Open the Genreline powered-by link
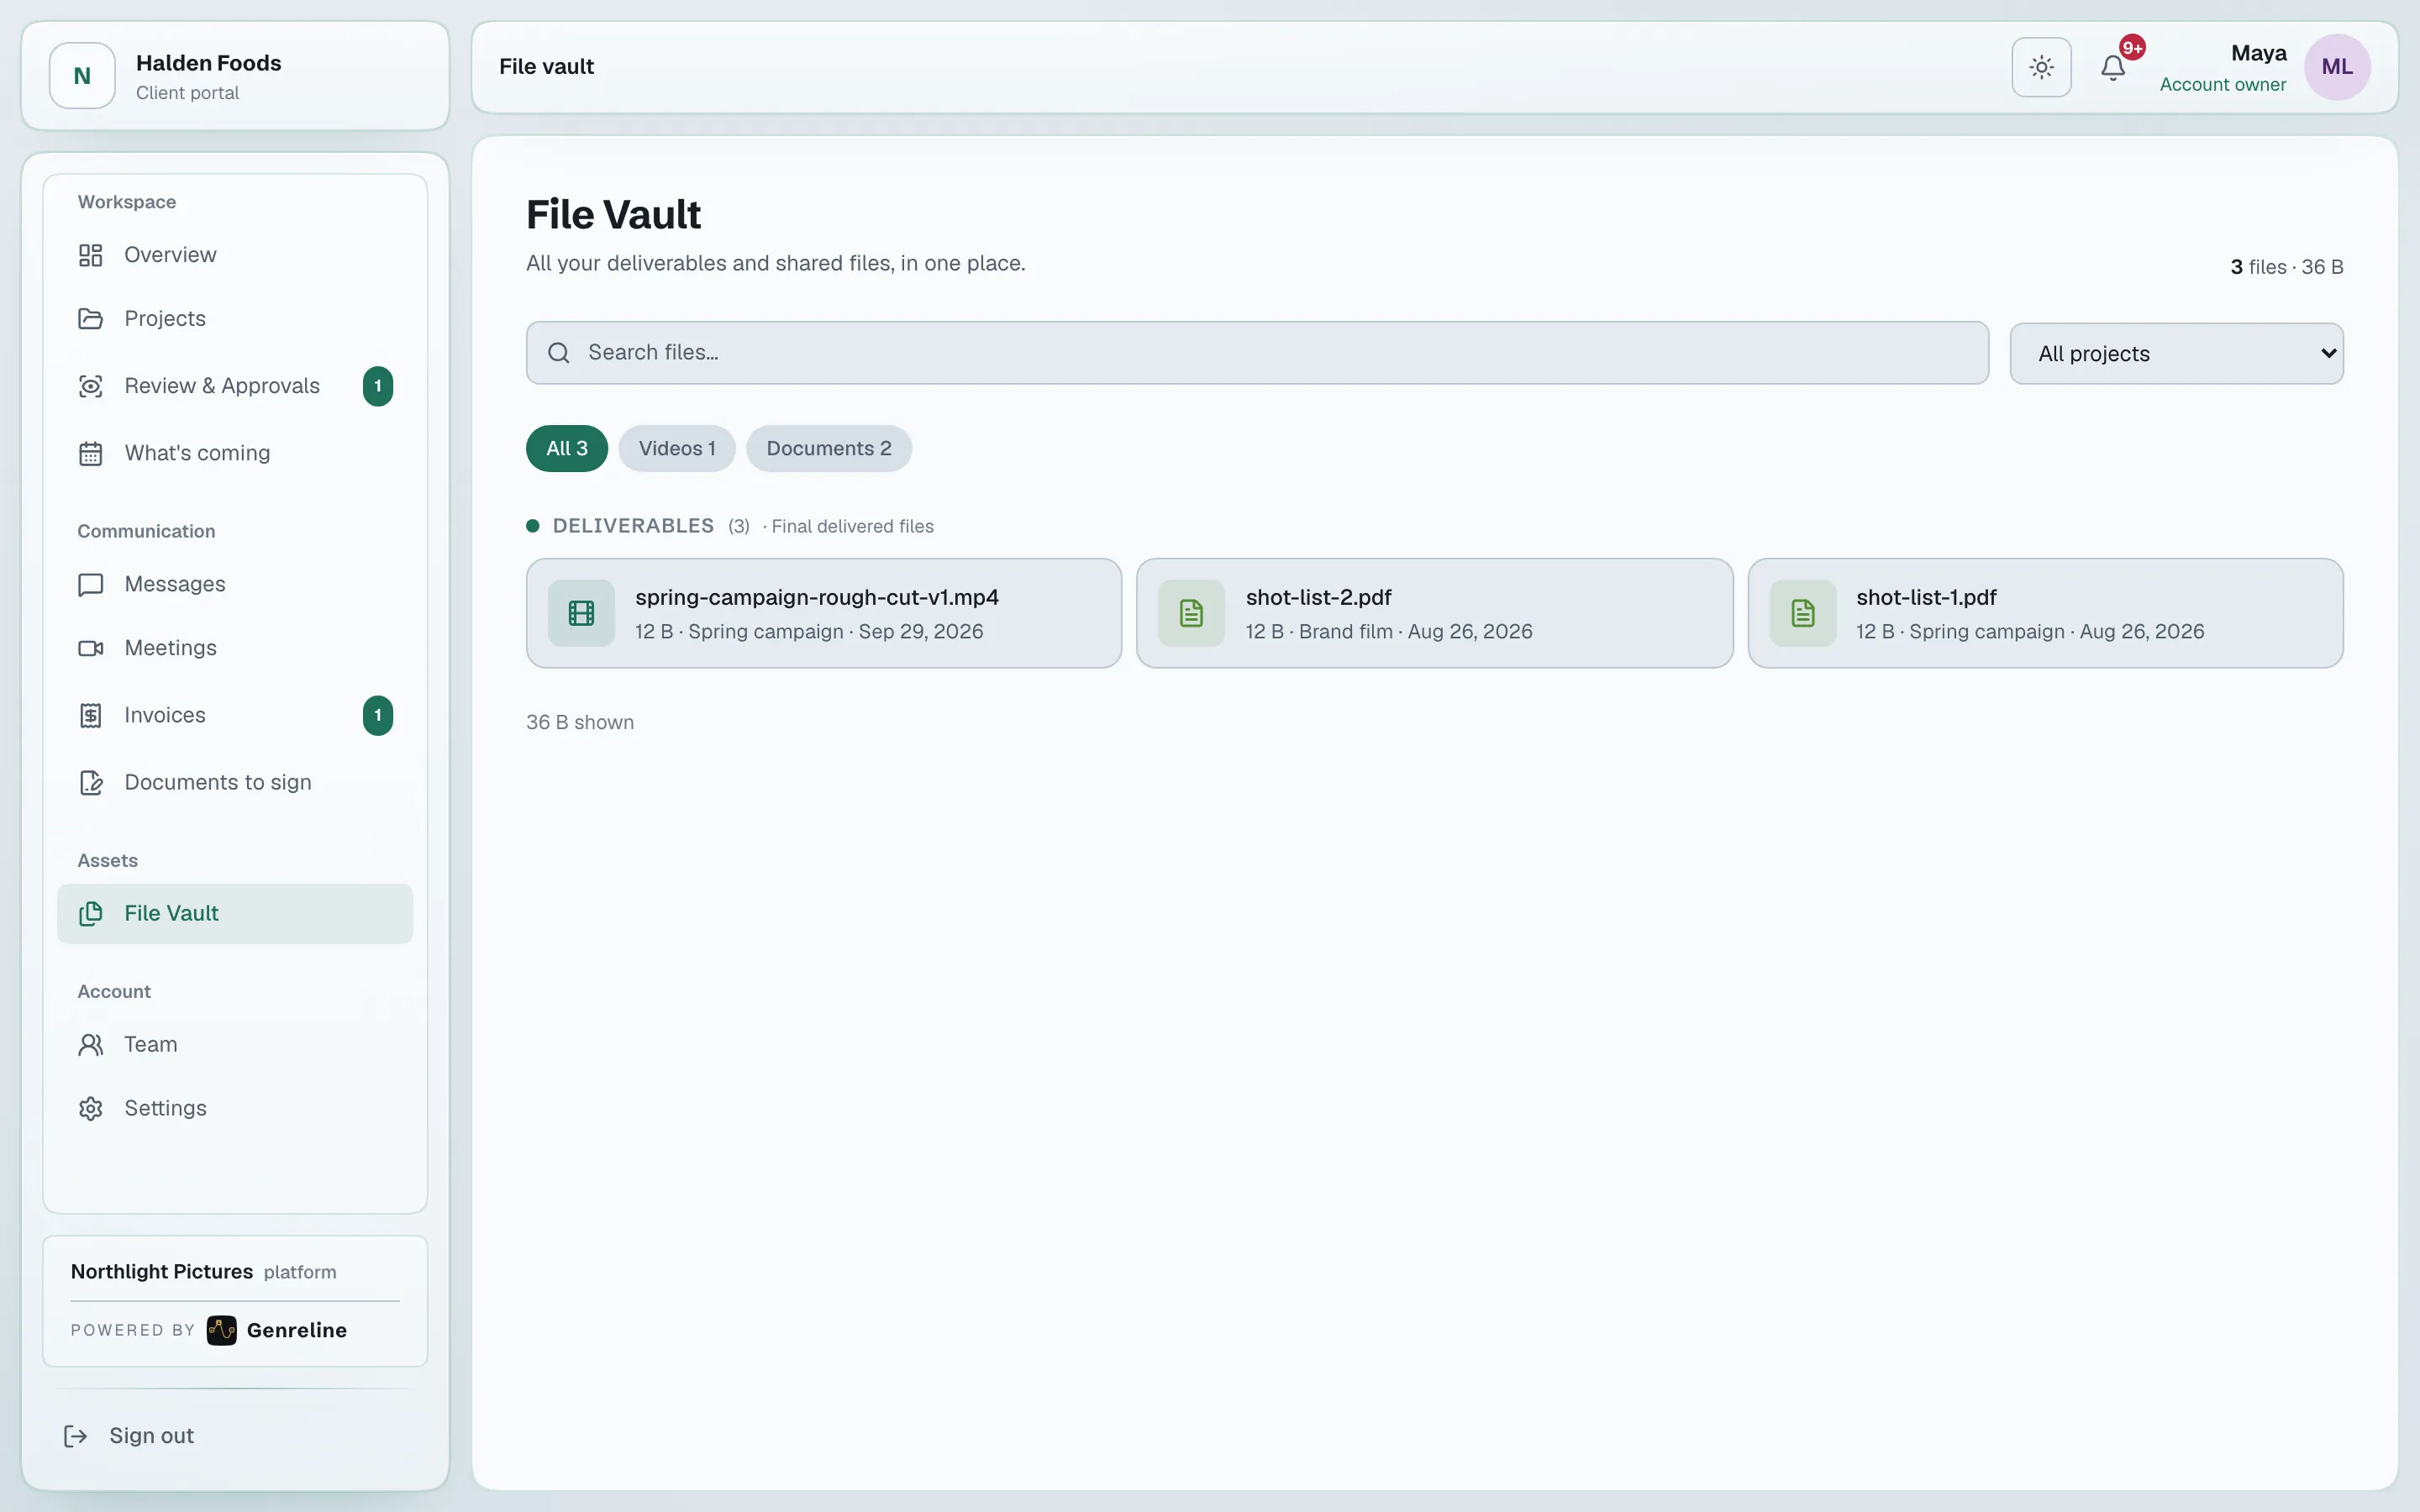This screenshot has width=2420, height=1512. [x=277, y=1330]
